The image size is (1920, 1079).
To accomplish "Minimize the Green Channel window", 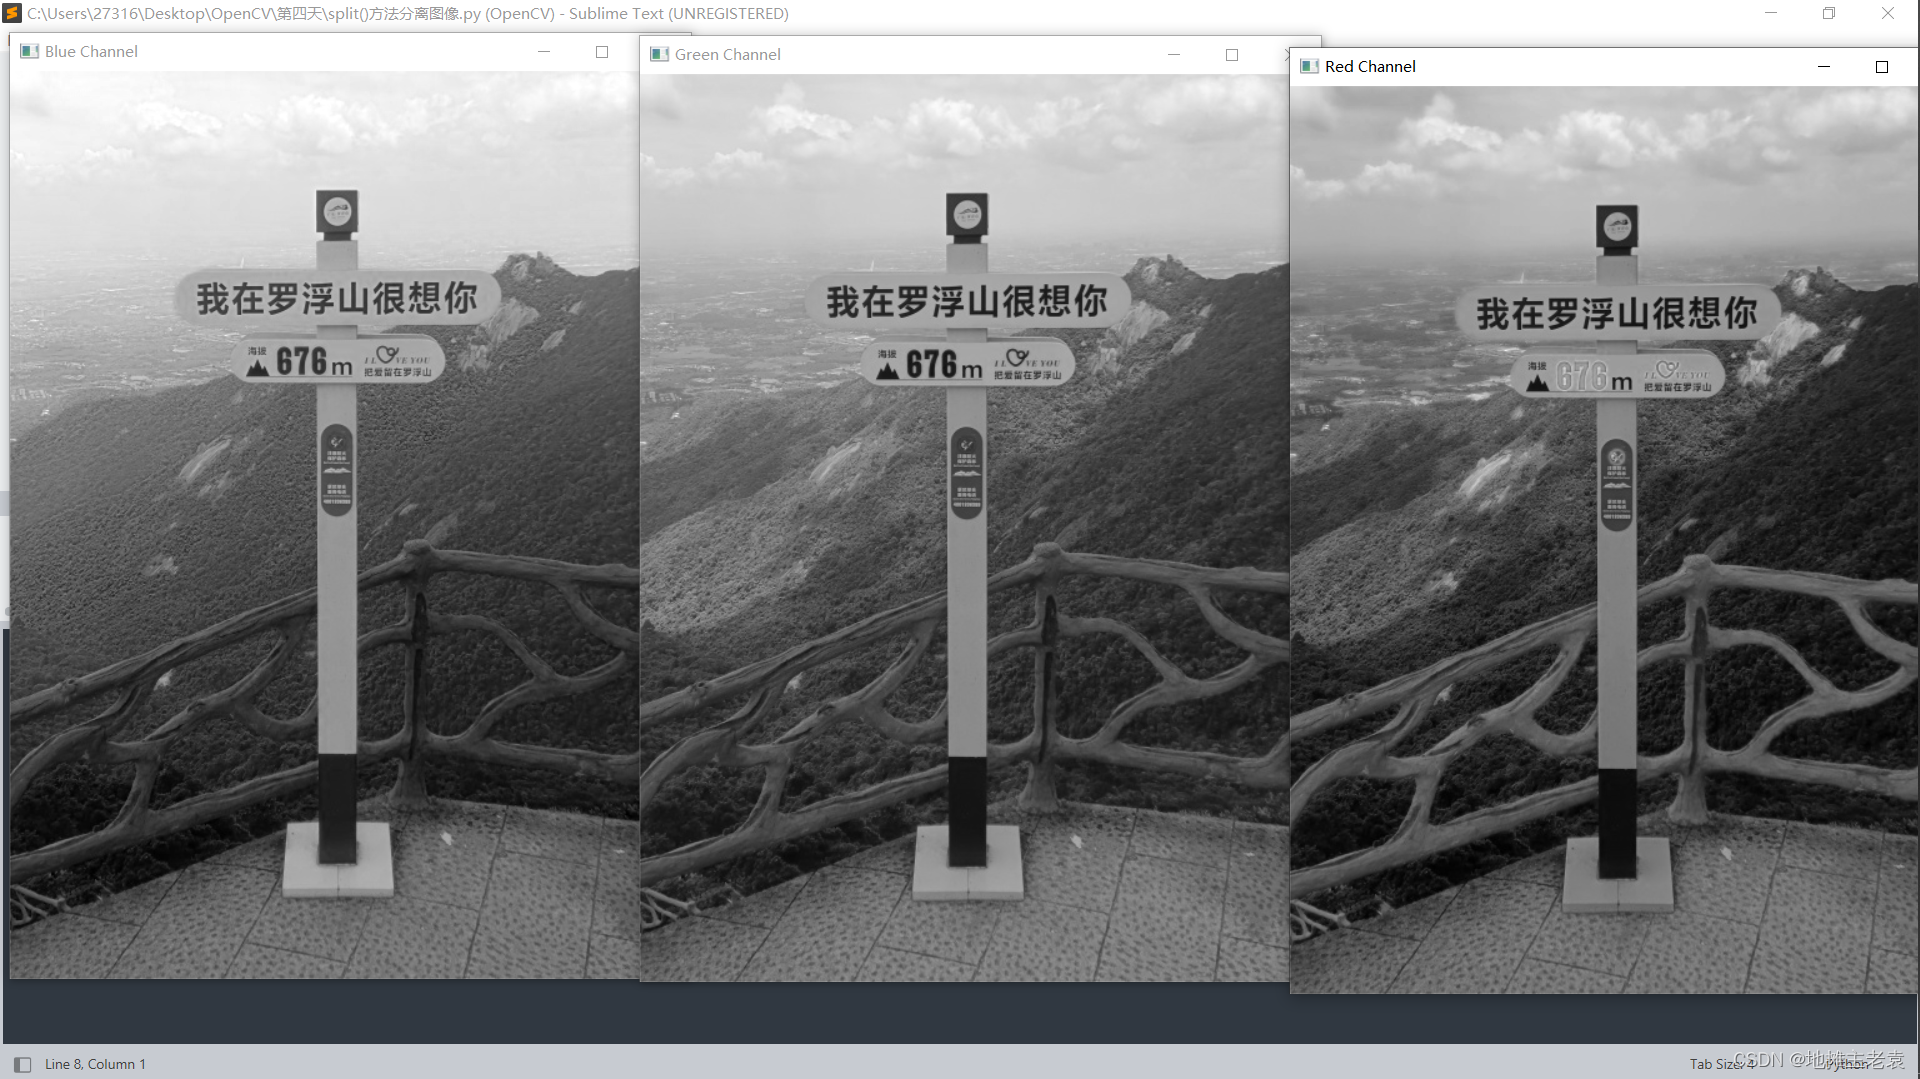I will [x=1174, y=54].
